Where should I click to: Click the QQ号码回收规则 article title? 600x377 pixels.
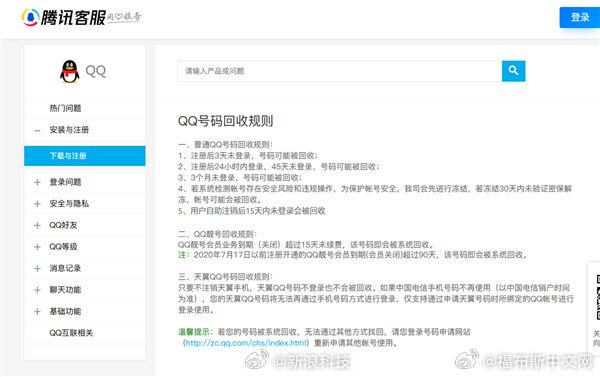(226, 121)
